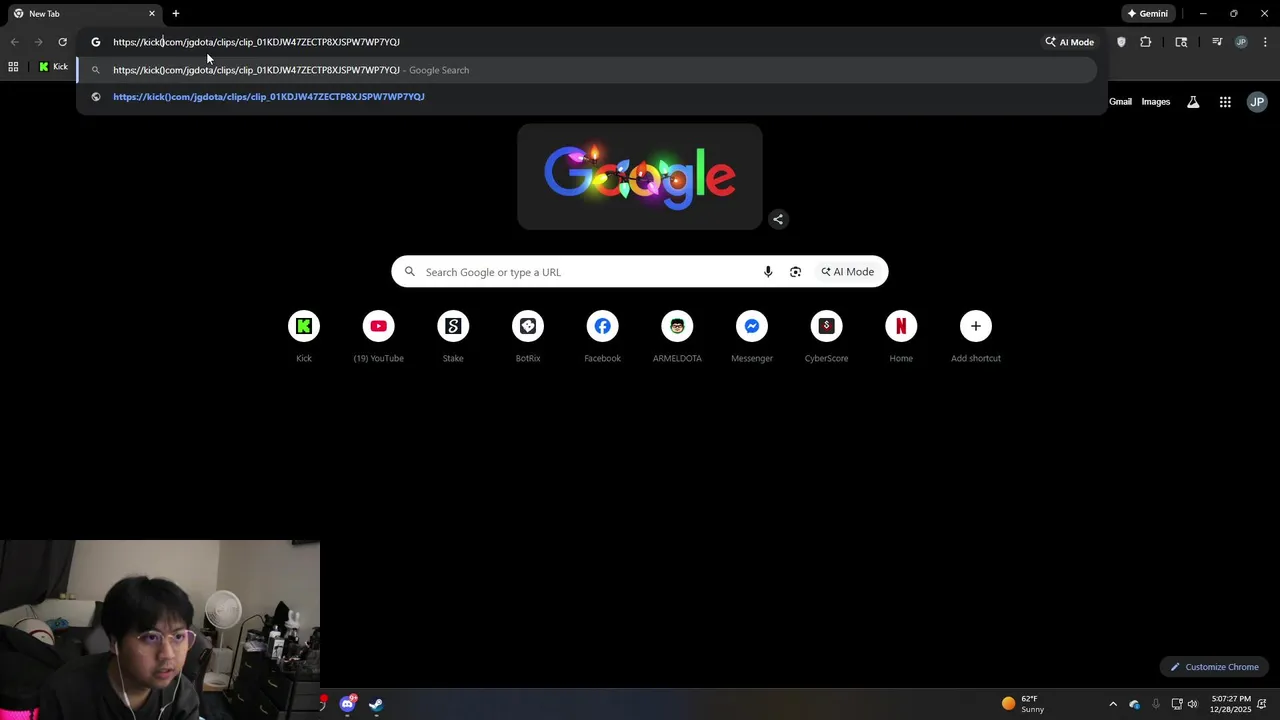Open the volume speaker icon in tray

pyautogui.click(x=1192, y=704)
